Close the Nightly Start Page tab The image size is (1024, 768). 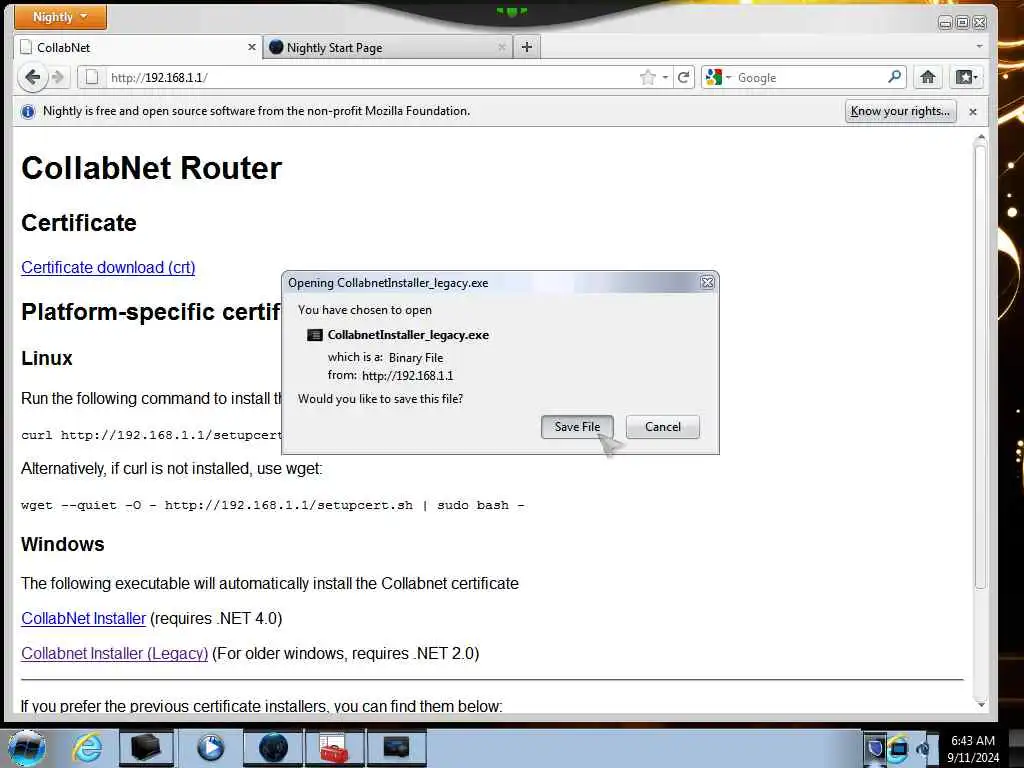click(x=502, y=47)
